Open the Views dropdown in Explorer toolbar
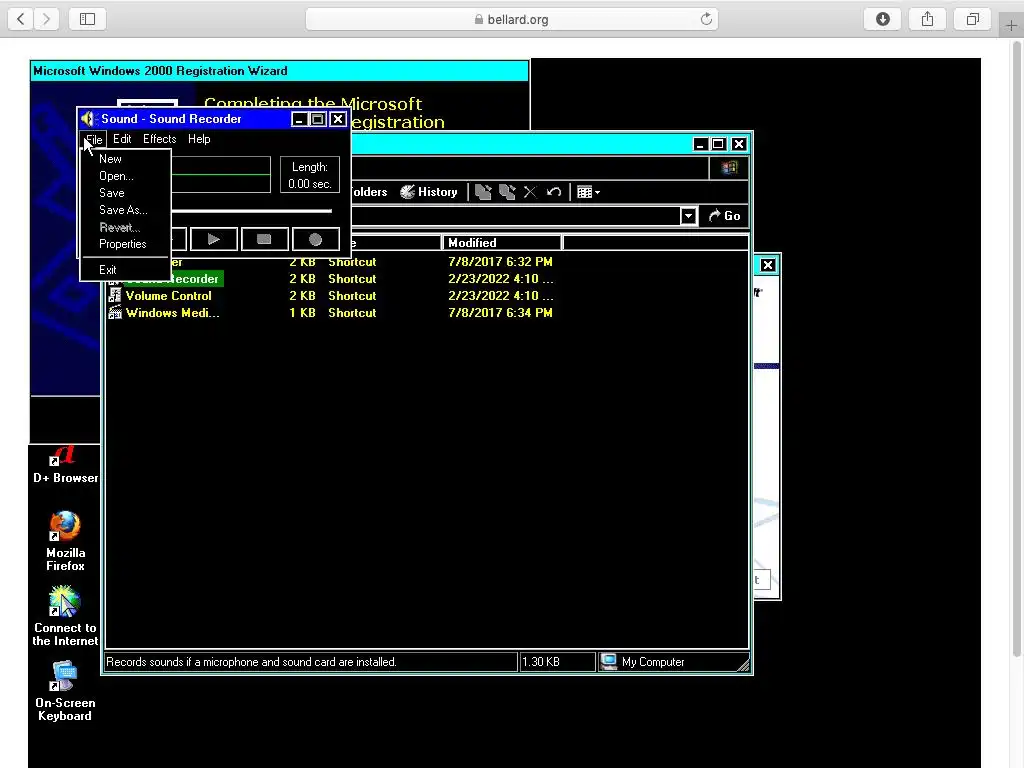The height and width of the screenshot is (768, 1024). [588, 192]
